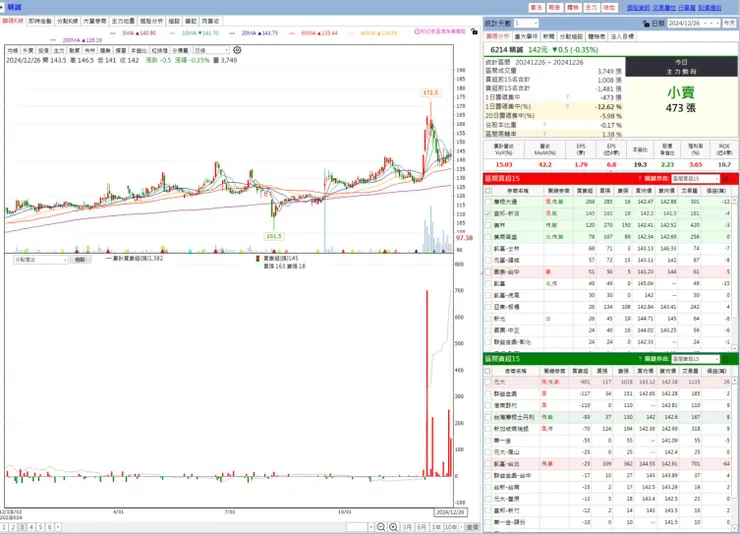The width and height of the screenshot is (740, 534).
Task: Select the 1年 range button
Action: pos(437,527)
